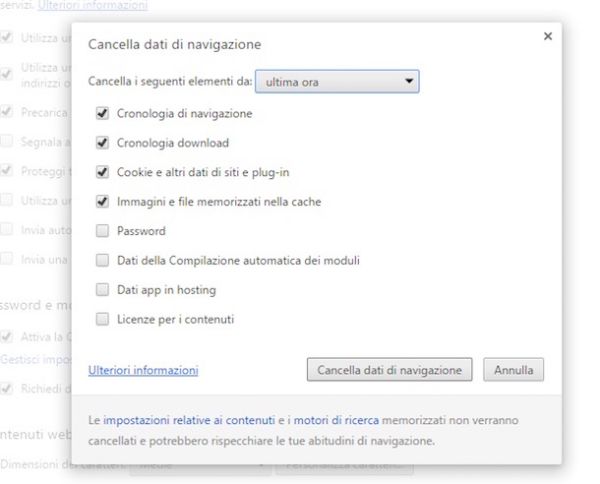Enable Licenze per i contenuti checkbox
Screen dimensions: 600x484
102,319
